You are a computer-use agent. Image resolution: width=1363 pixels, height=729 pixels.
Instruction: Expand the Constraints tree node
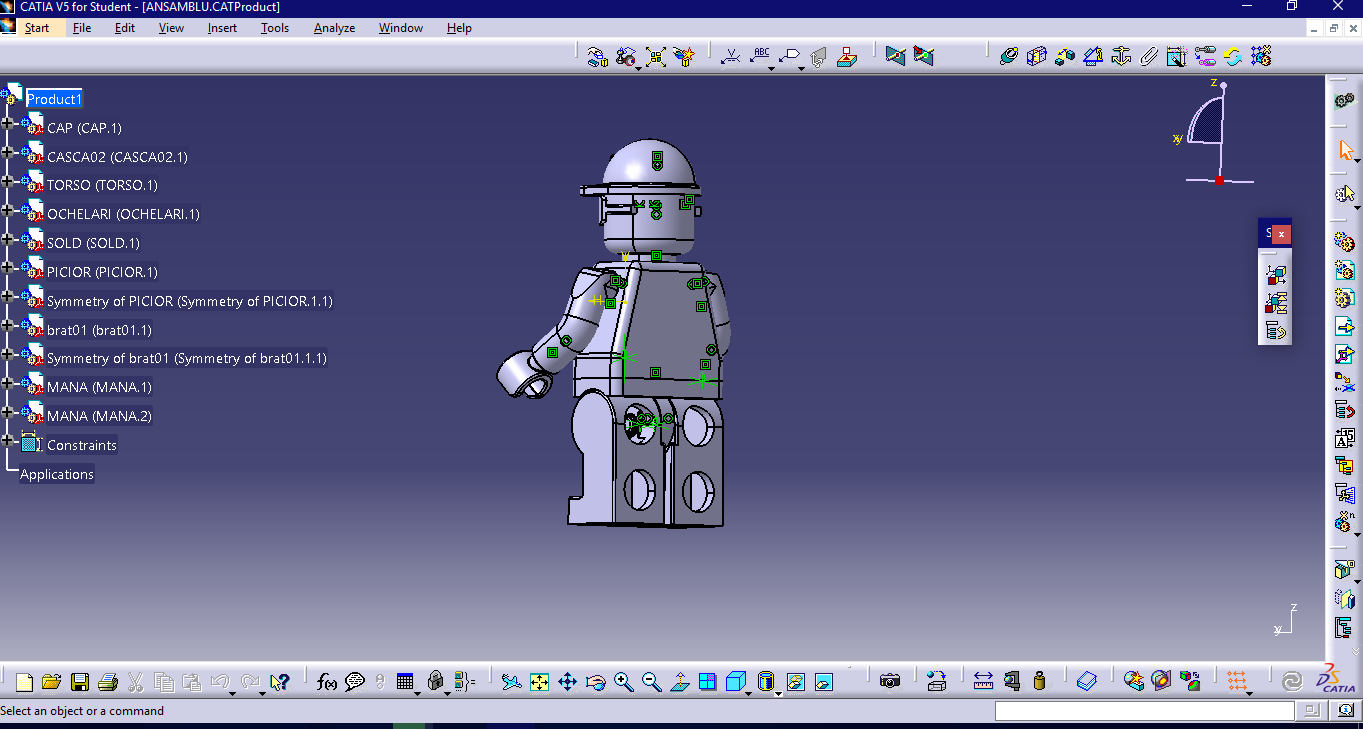tap(8, 441)
